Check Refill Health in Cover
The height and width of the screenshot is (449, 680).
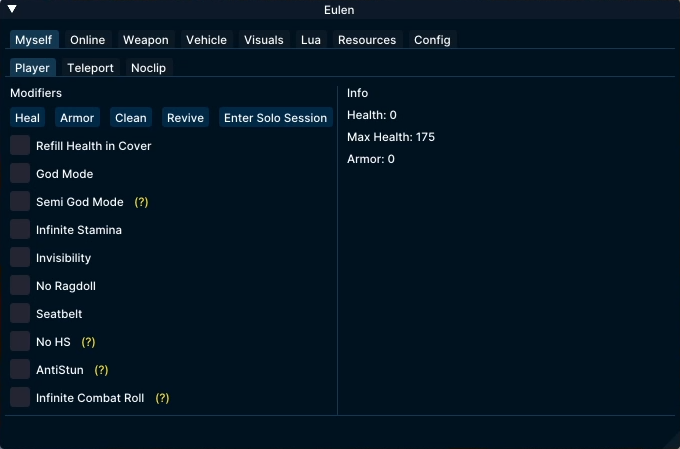20,145
